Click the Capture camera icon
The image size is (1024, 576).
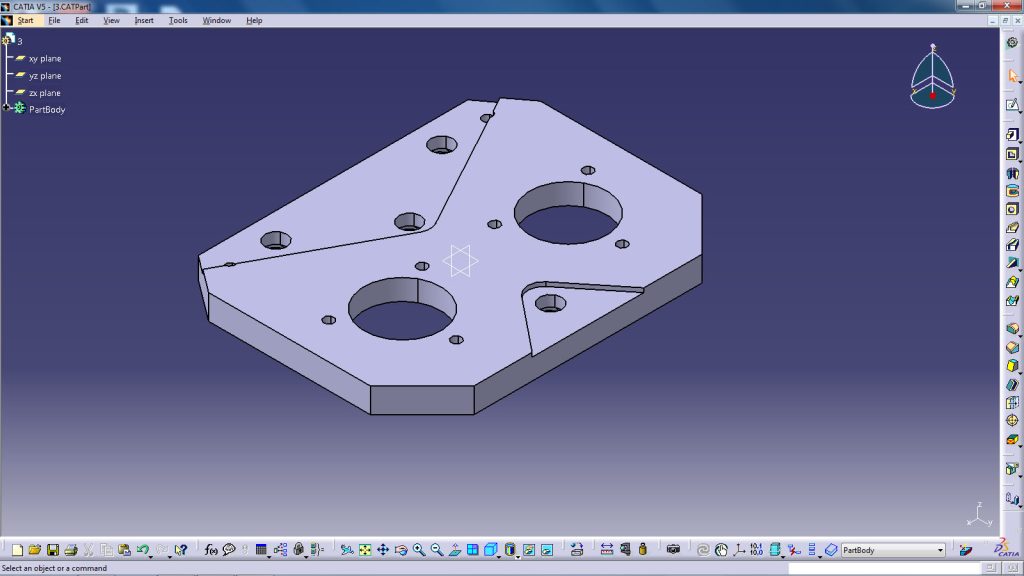tap(673, 550)
